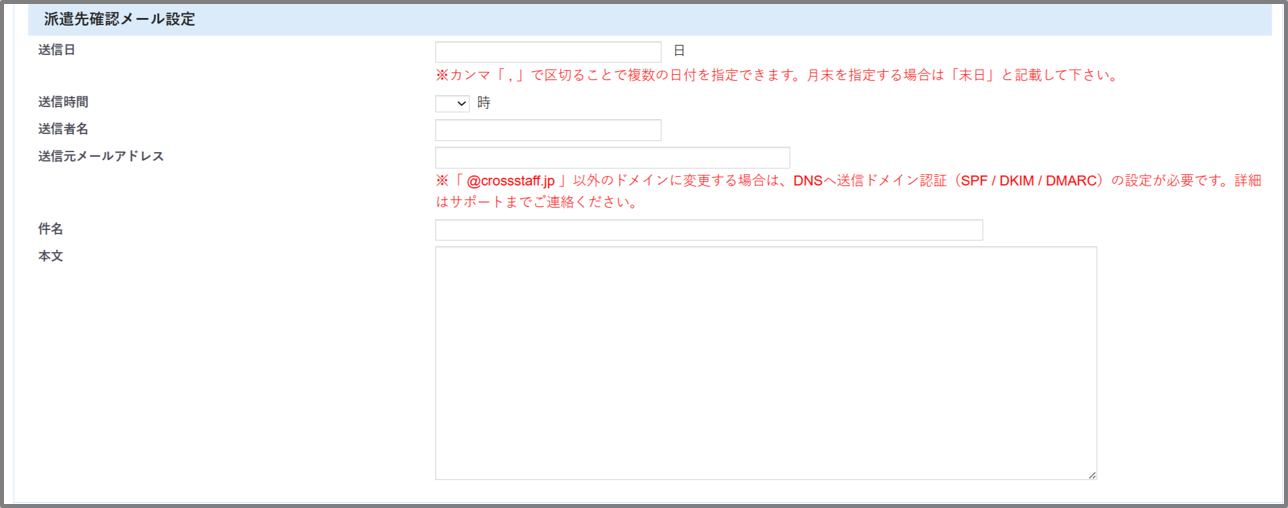Grab the 本文 textarea resize handle
This screenshot has width=1288, height=508.
click(1092, 475)
